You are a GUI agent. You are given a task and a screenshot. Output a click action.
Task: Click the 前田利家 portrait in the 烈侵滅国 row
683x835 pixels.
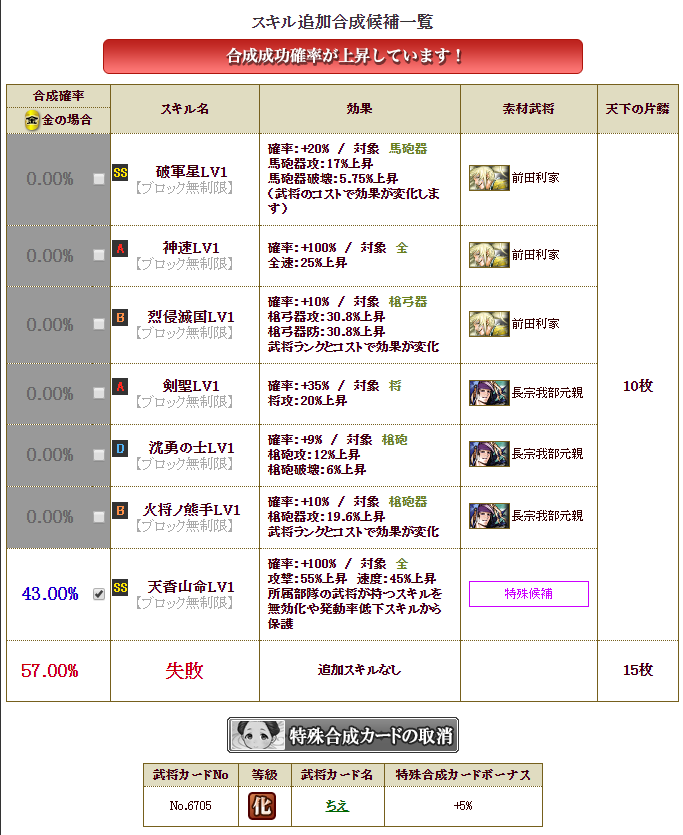tap(489, 324)
